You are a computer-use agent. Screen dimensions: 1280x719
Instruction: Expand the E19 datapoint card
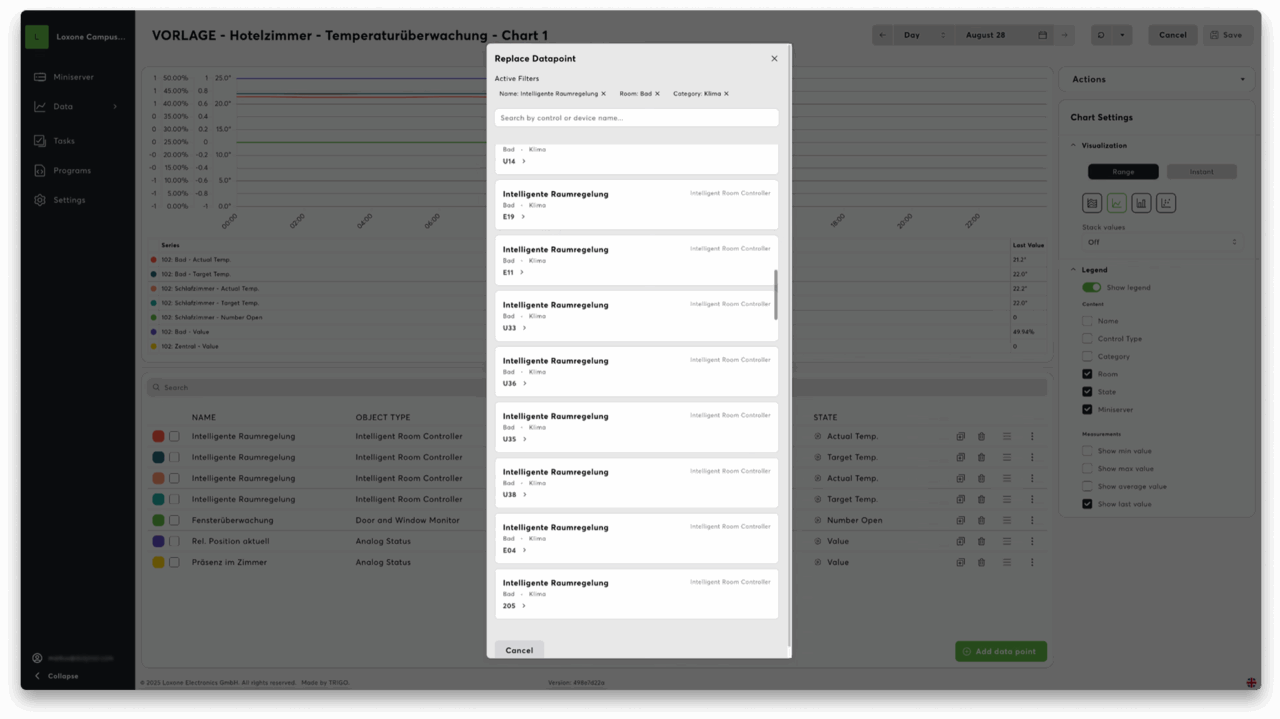click(x=636, y=205)
